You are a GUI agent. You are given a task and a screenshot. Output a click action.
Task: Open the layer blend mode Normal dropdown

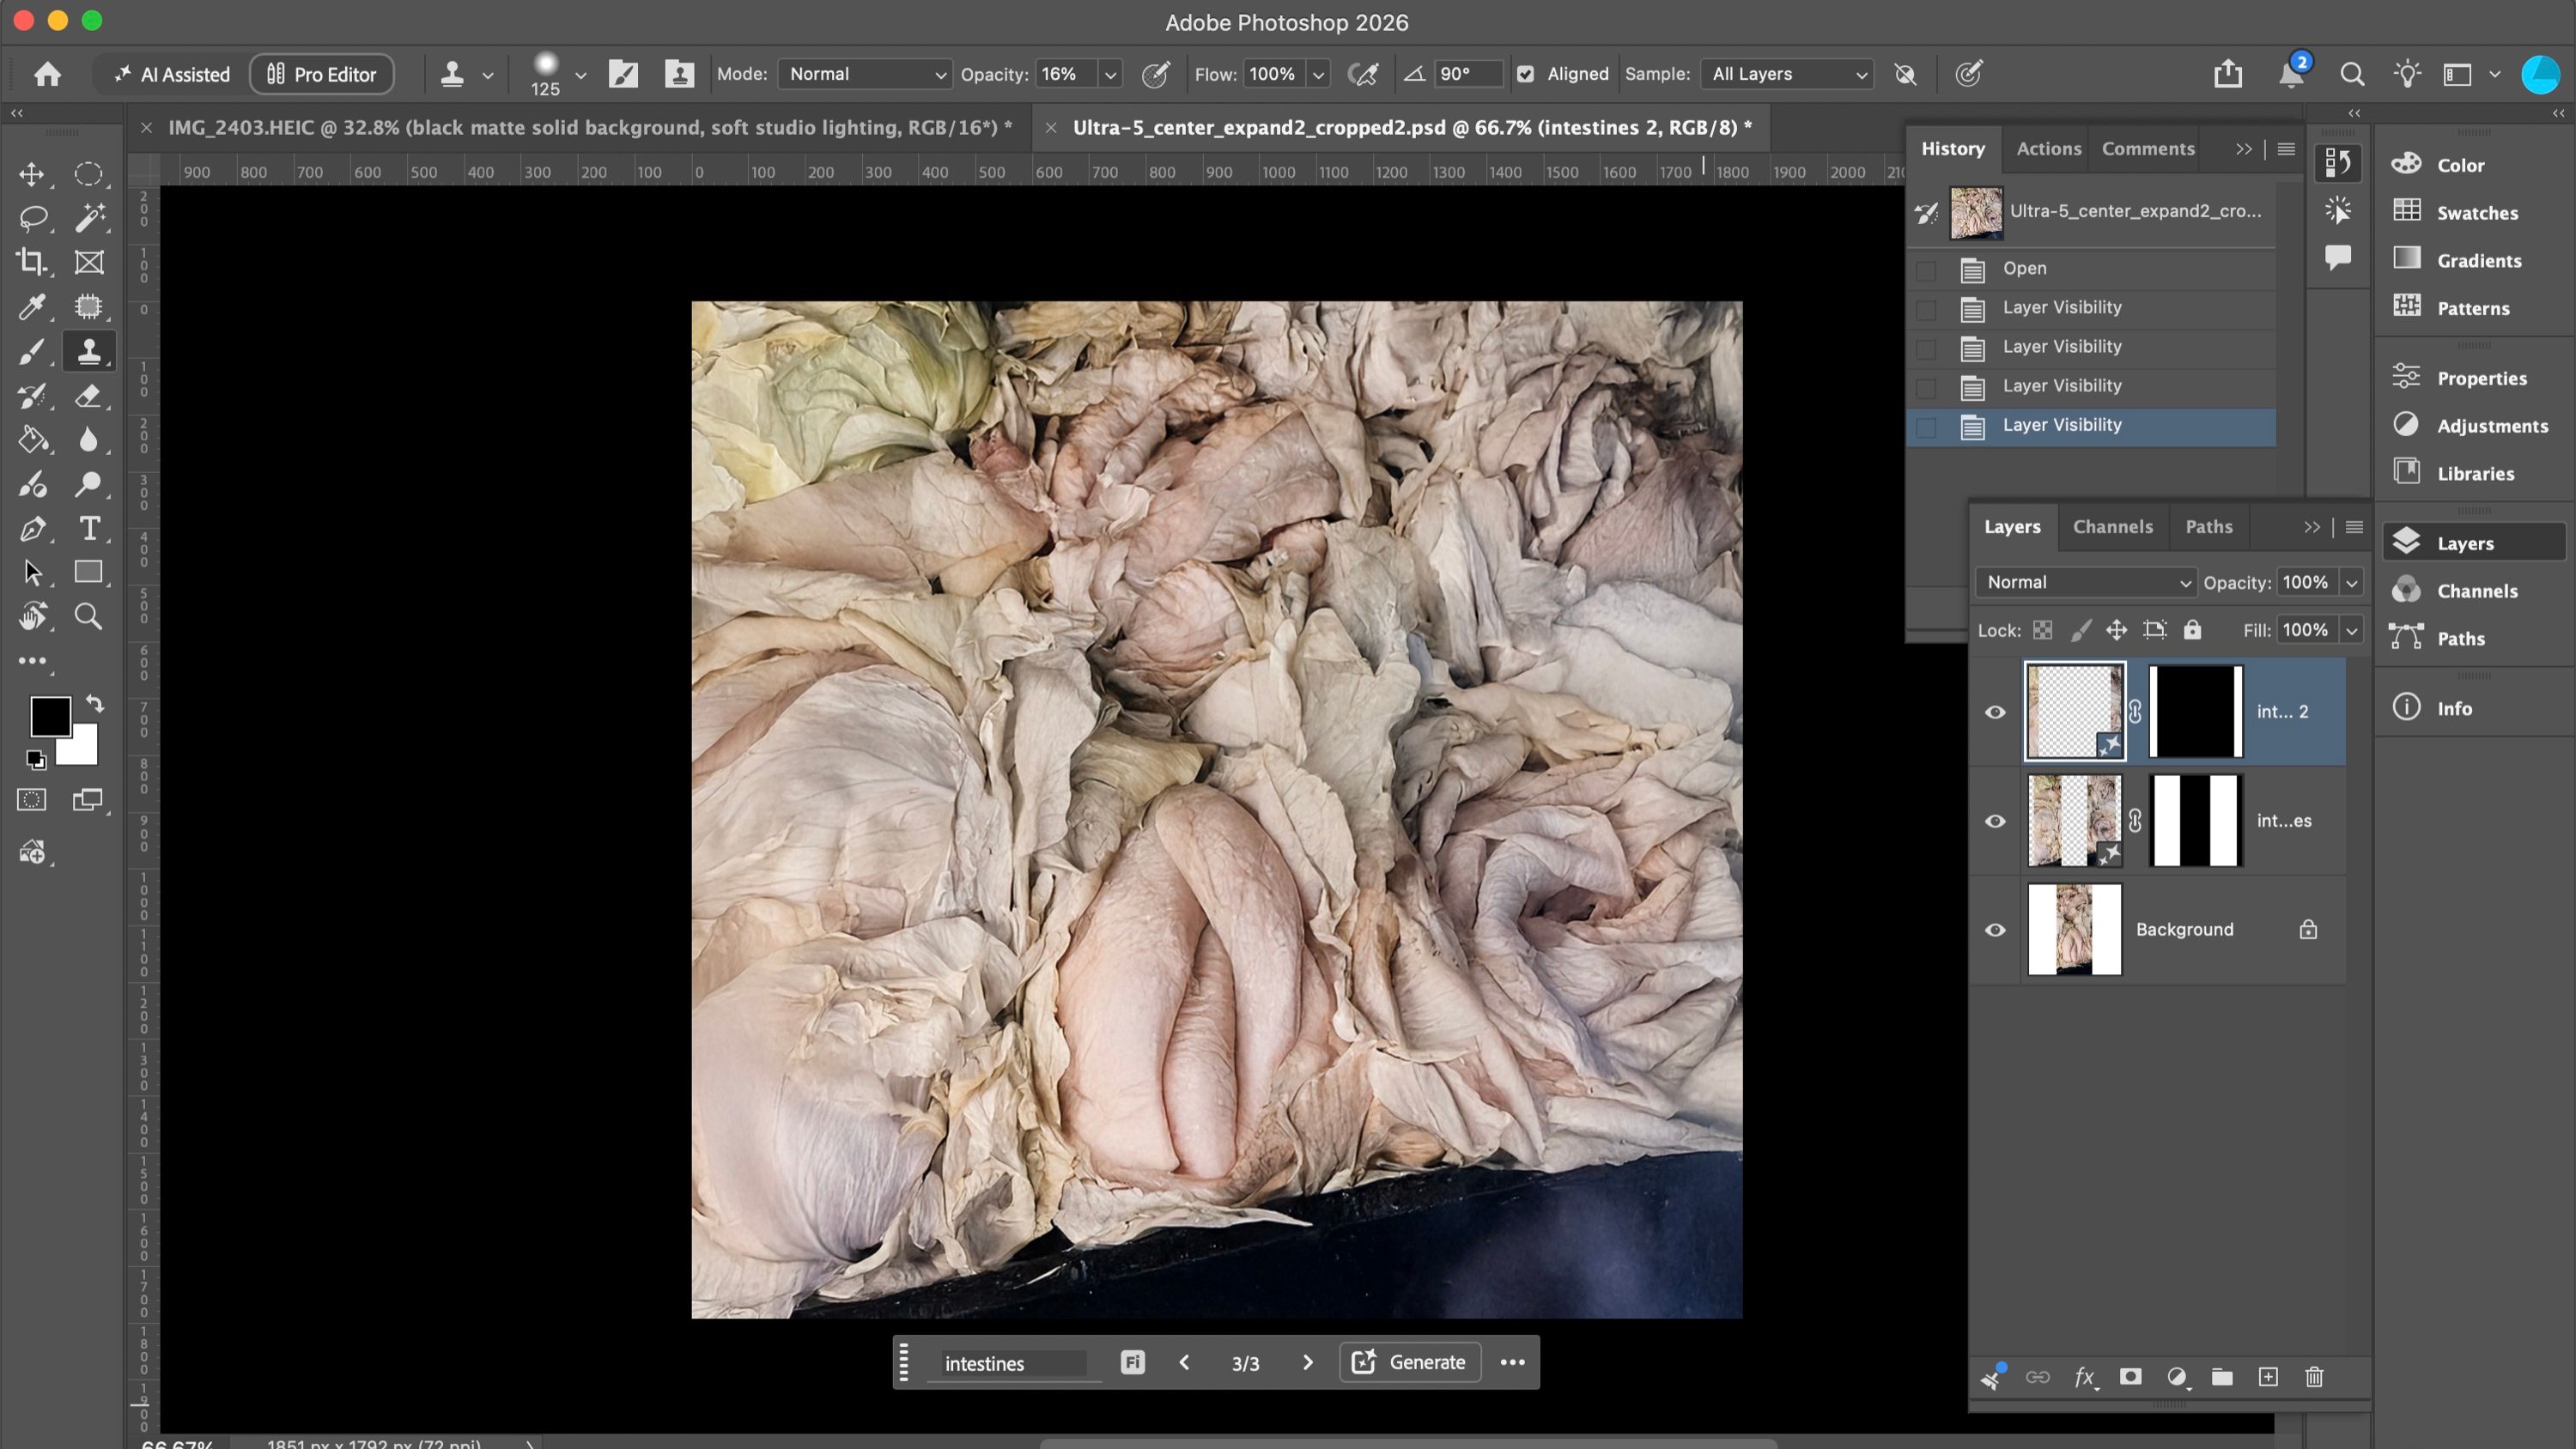tap(2085, 582)
